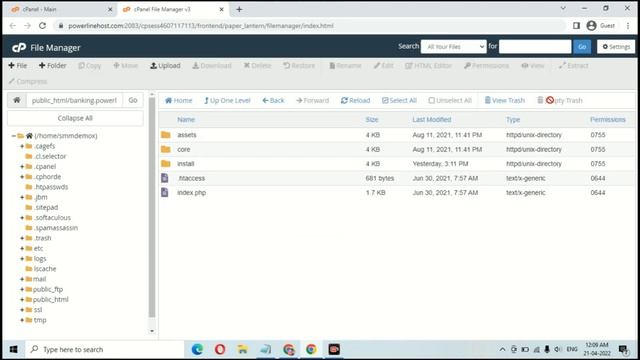The width and height of the screenshot is (640, 360).
Task: Click the Move toolbar button
Action: pyautogui.click(x=125, y=66)
